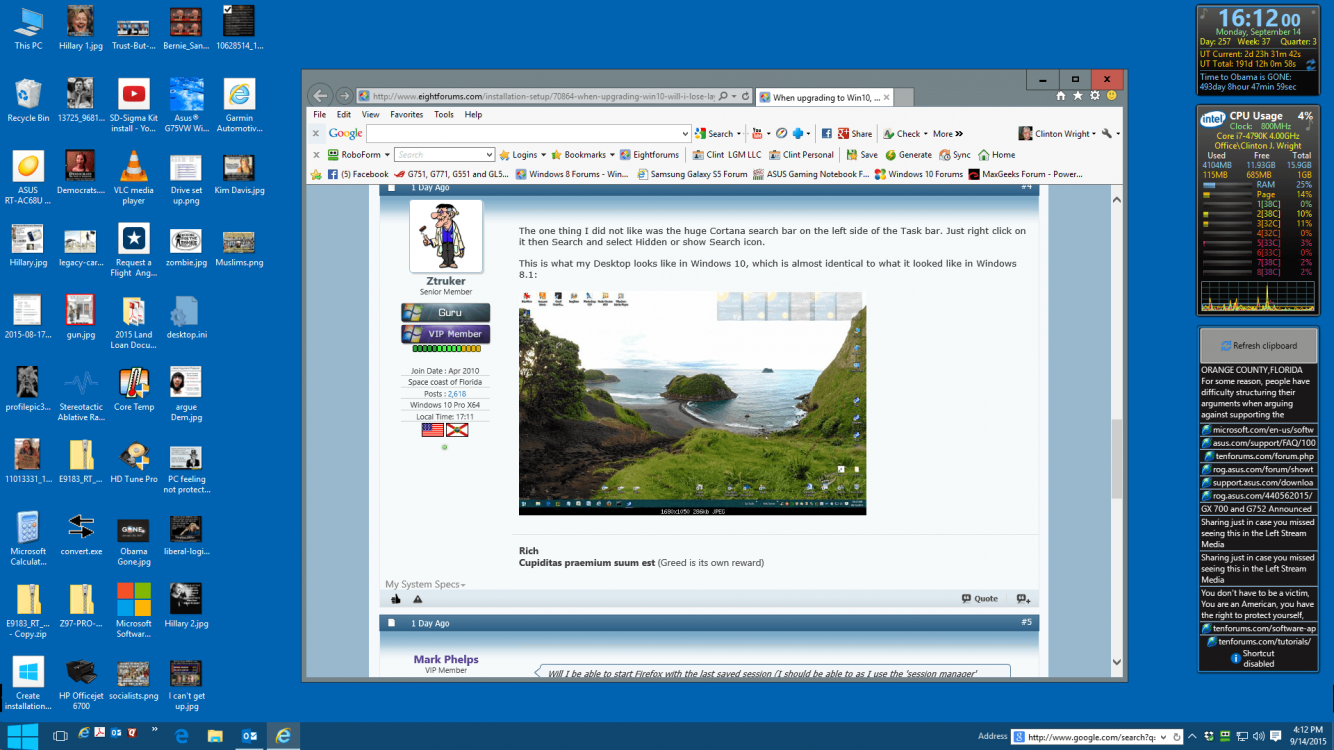This screenshot has height=750, width=1334.
Task: Launch Microsoft Edge from the taskbar
Action: (x=181, y=735)
